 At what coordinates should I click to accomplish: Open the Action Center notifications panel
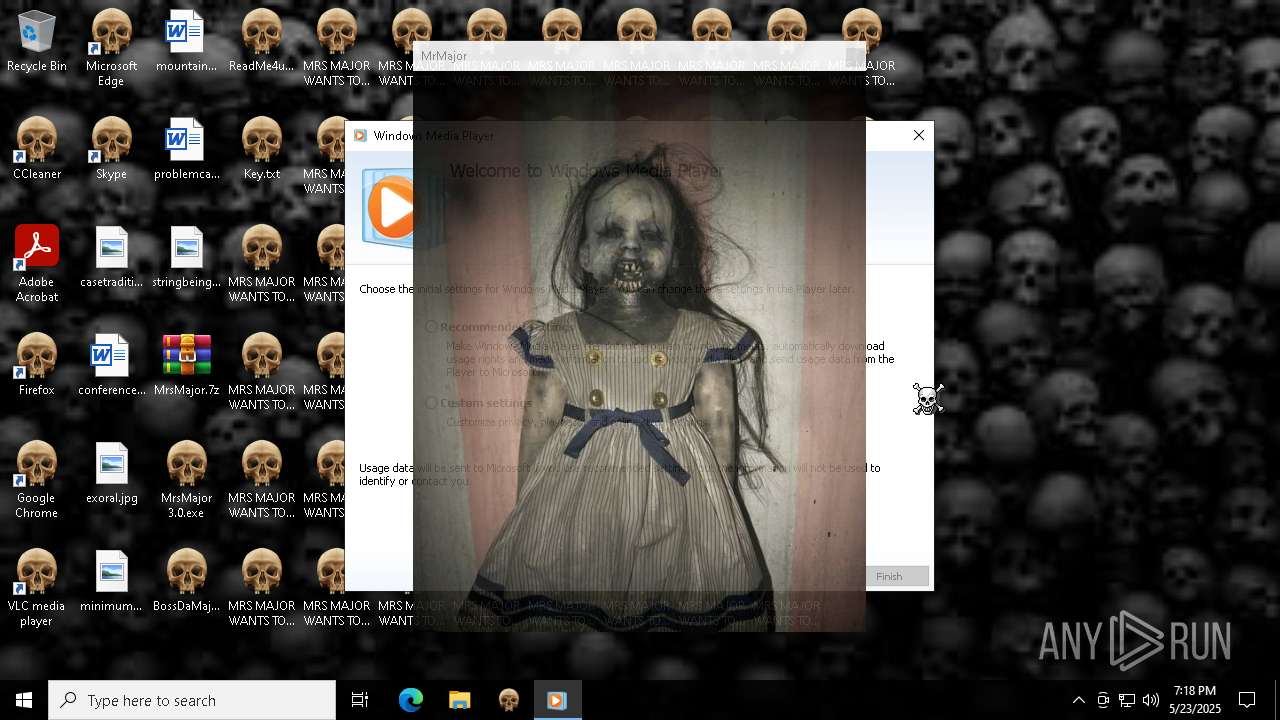pos(1247,700)
